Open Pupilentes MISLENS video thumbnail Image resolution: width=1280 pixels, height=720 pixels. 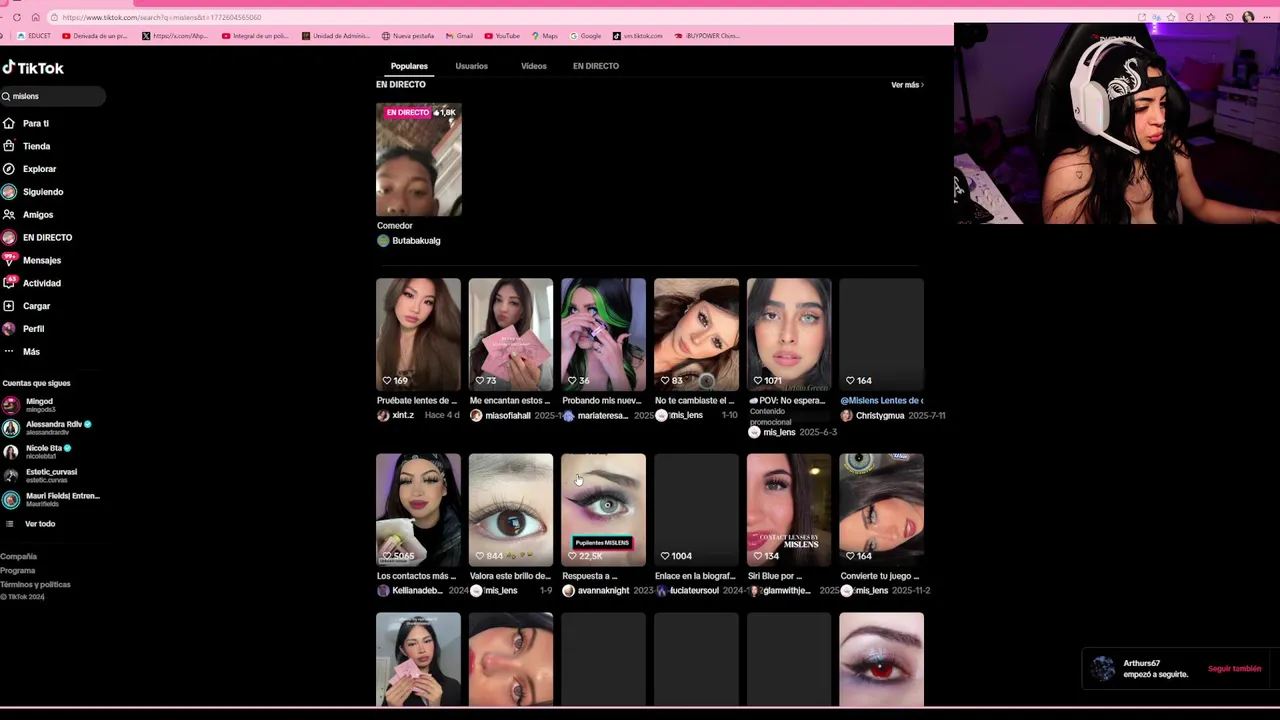603,510
